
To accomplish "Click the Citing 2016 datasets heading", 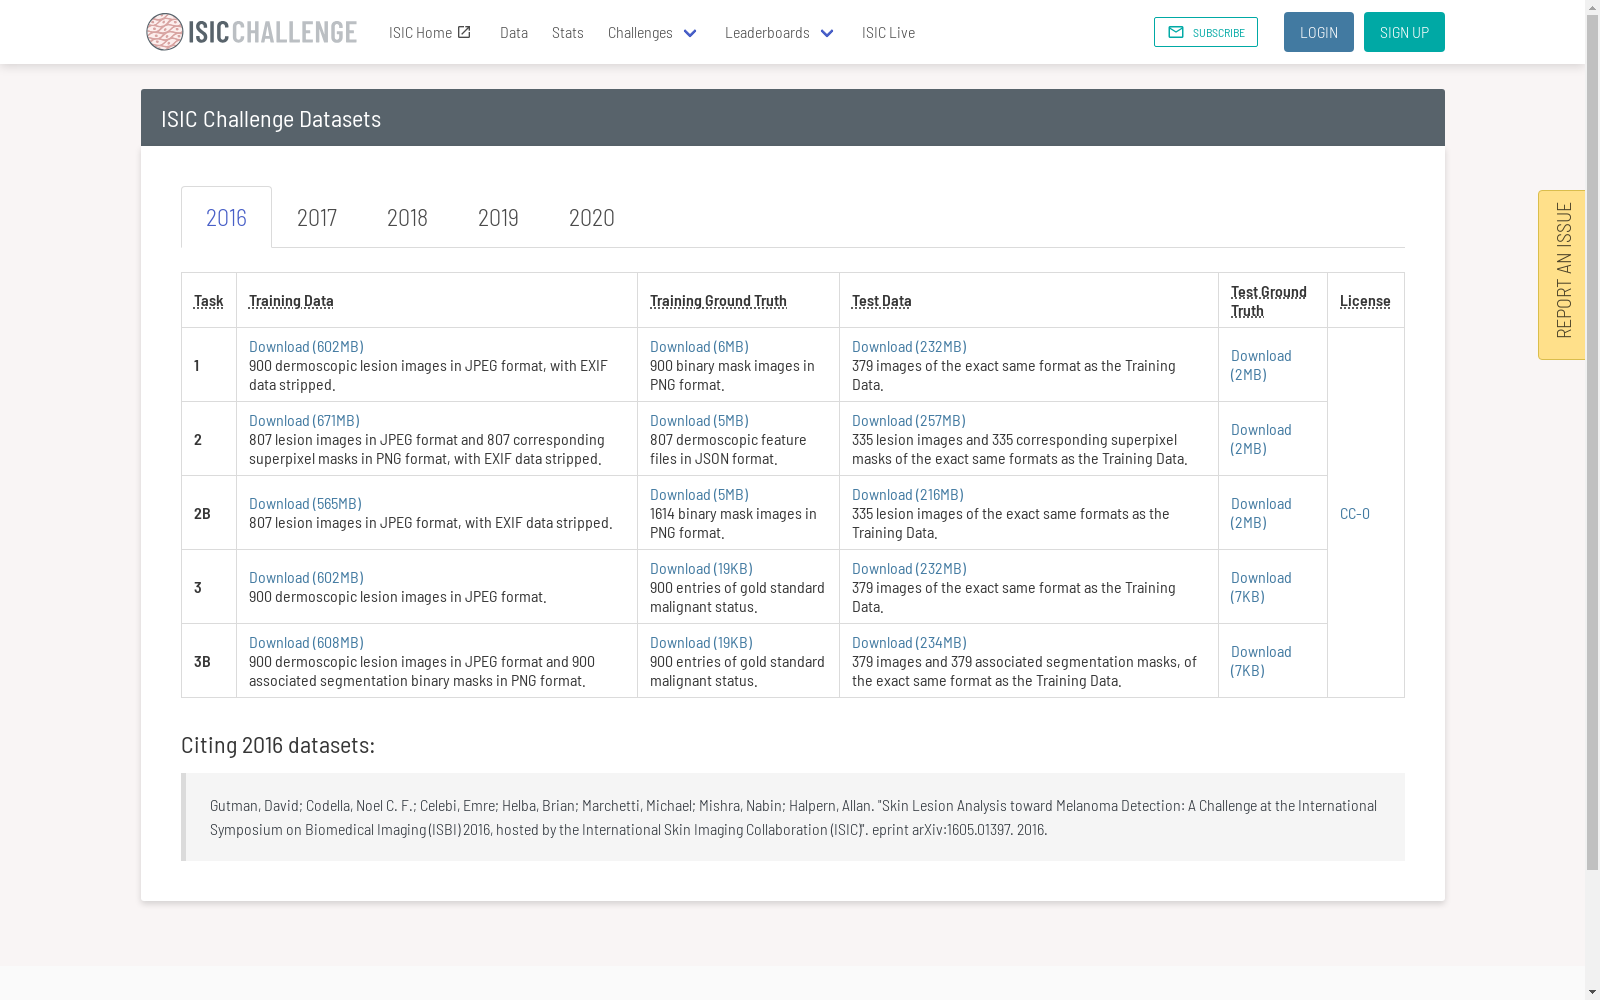I will pos(278,745).
